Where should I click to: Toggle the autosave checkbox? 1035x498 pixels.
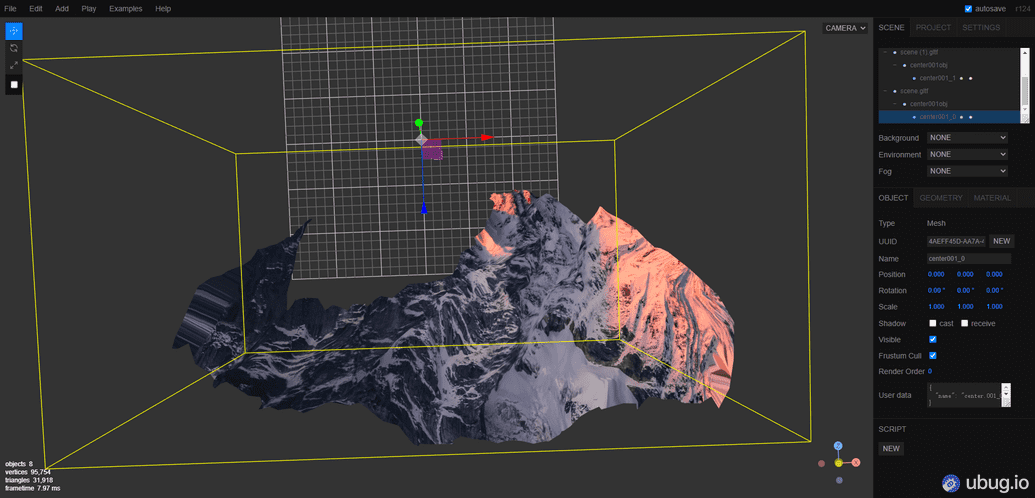[967, 9]
